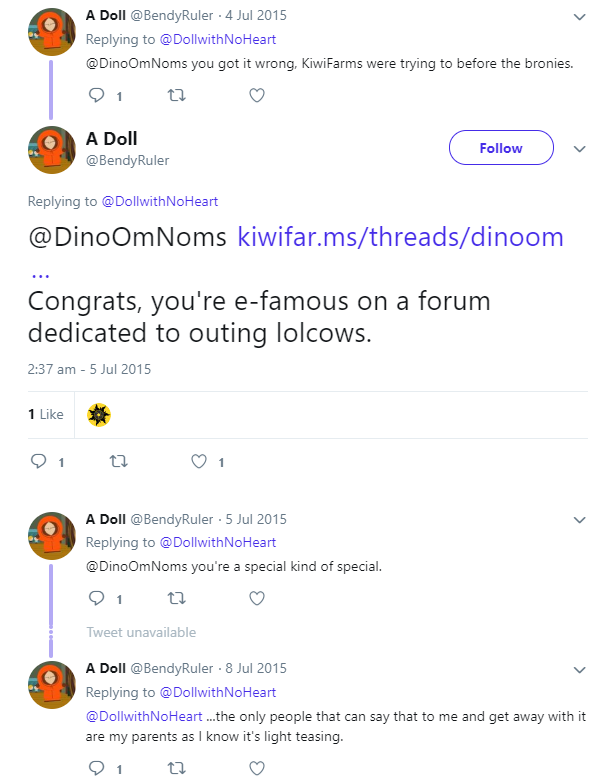616x780 pixels.
Task: Retweet the main e-famous tweet
Action: pos(118,462)
